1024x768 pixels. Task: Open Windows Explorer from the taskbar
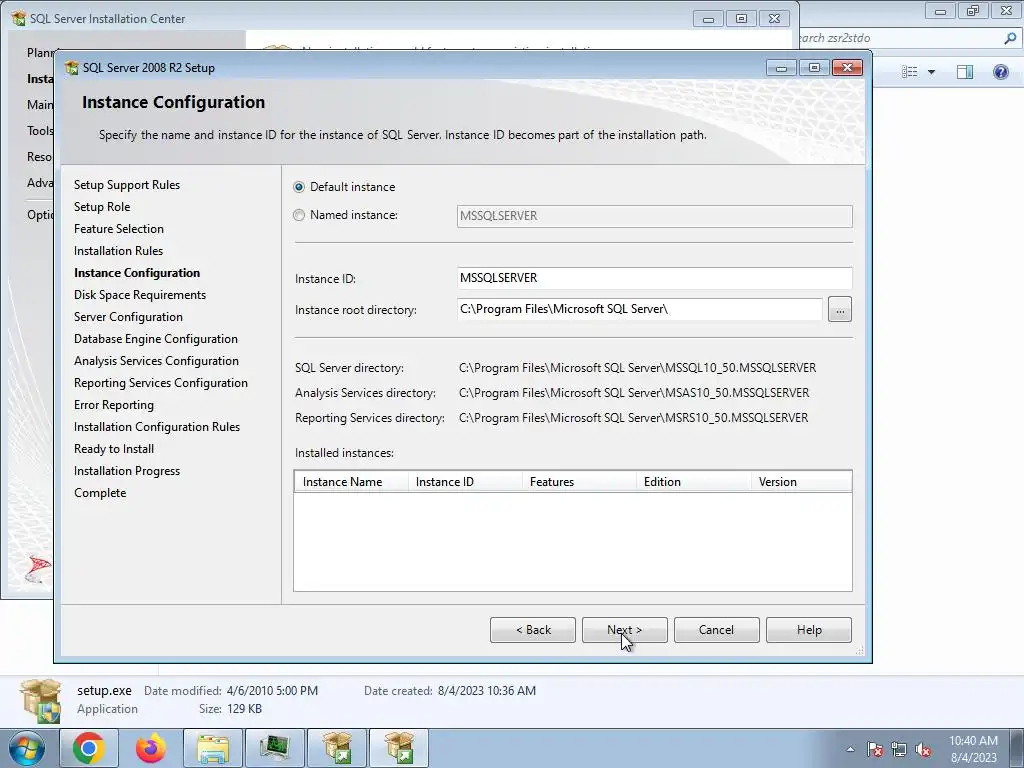[x=213, y=748]
